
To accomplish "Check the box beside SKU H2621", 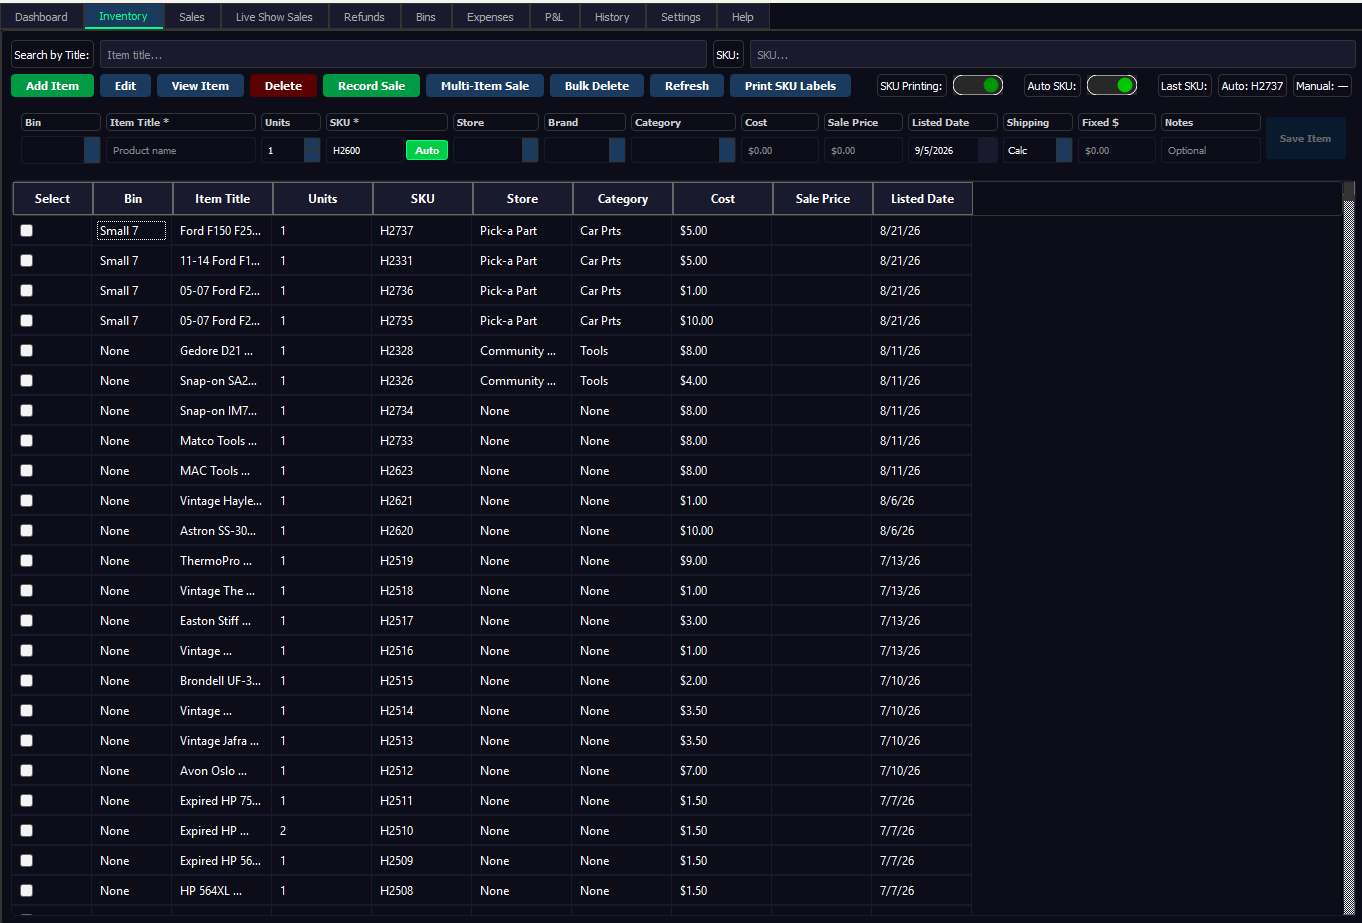I will [x=27, y=501].
